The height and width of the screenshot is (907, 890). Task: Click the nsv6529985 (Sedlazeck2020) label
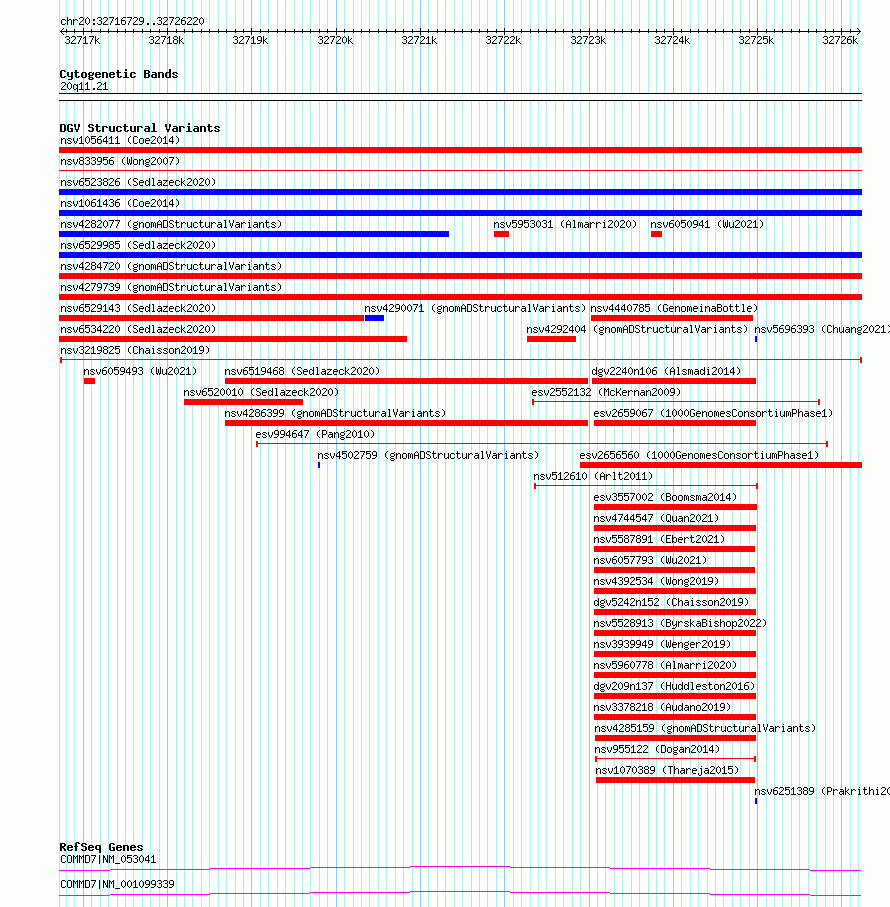(x=138, y=245)
